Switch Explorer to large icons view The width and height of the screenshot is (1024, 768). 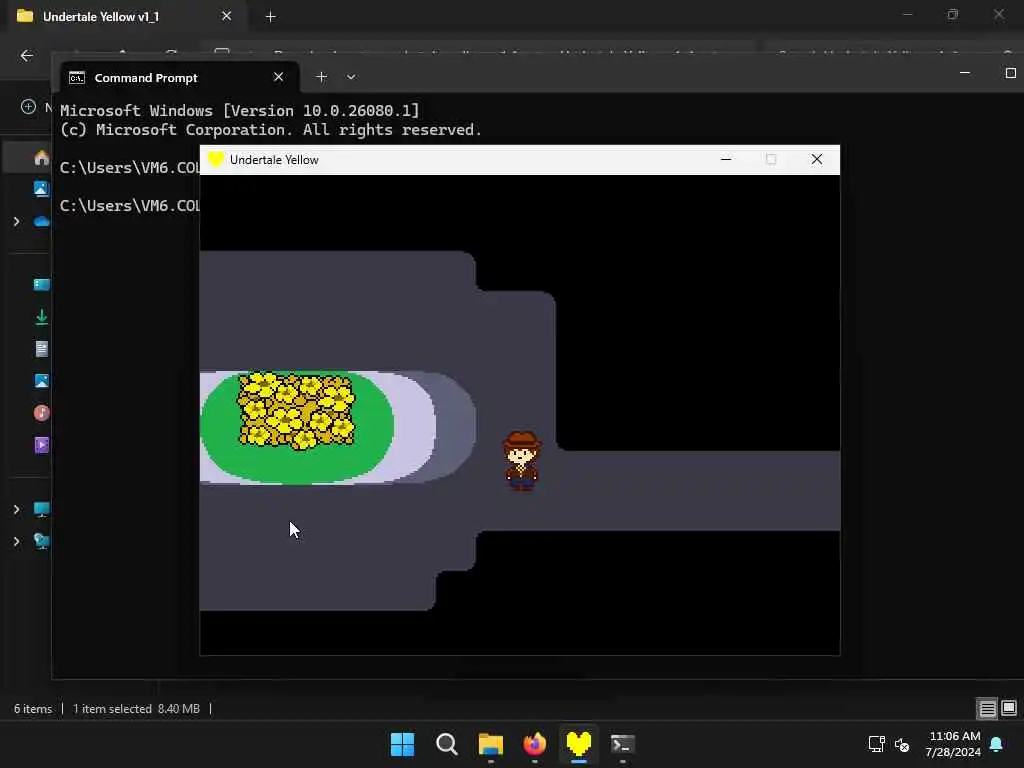pos(1009,708)
